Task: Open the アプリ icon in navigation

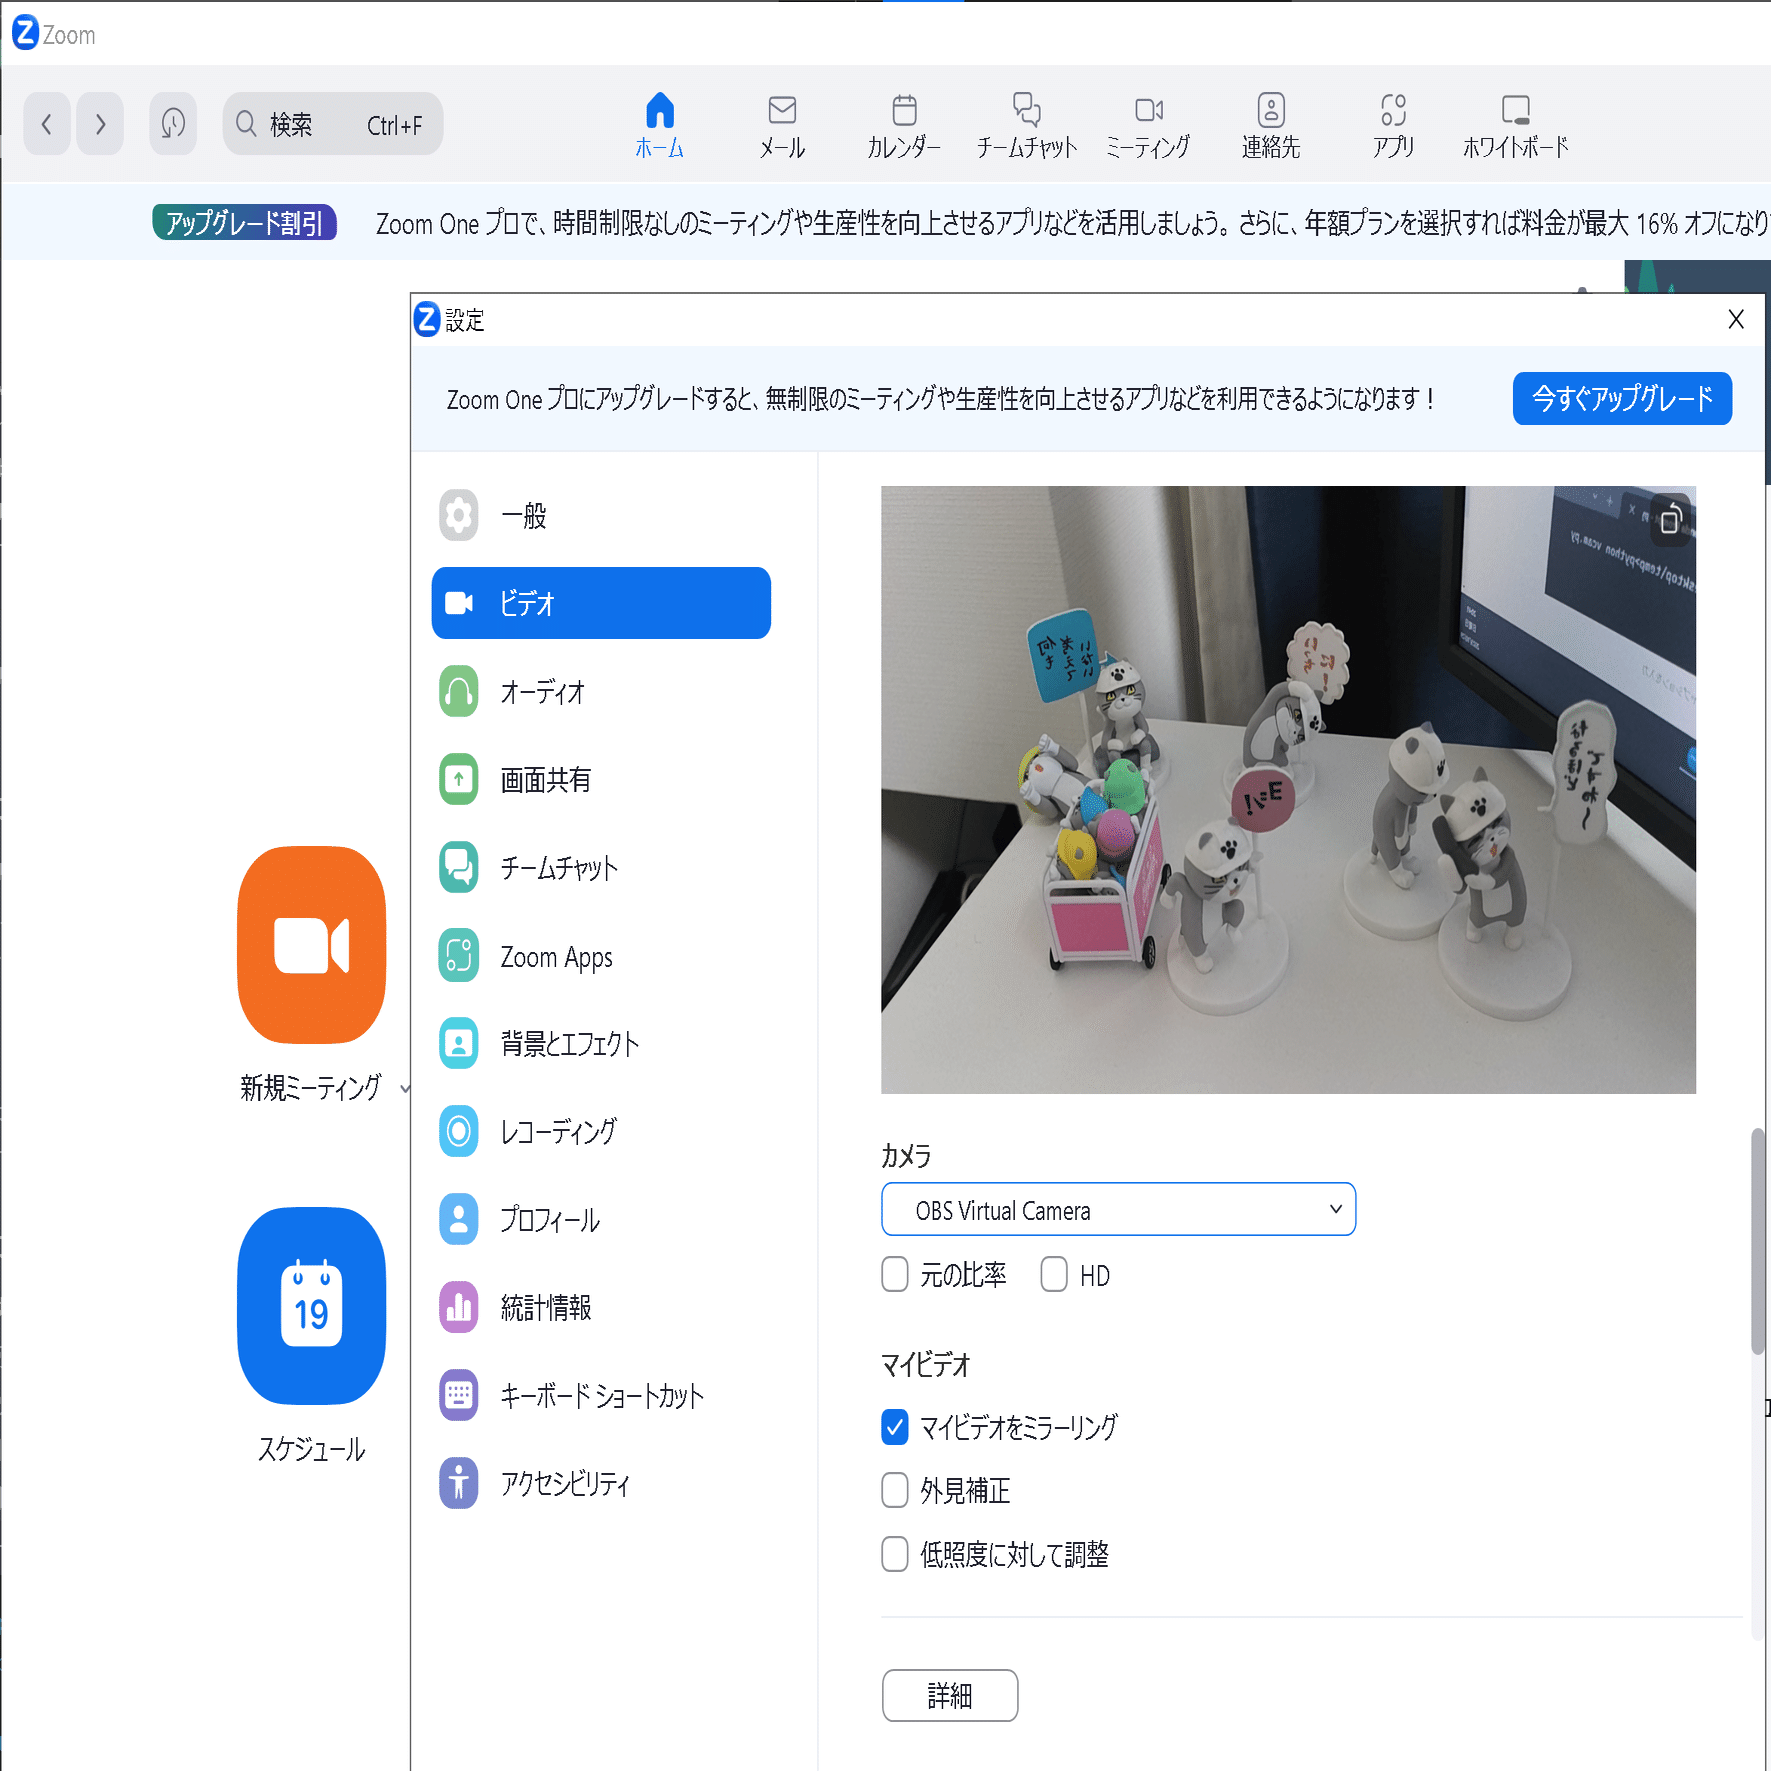Action: click(1392, 122)
